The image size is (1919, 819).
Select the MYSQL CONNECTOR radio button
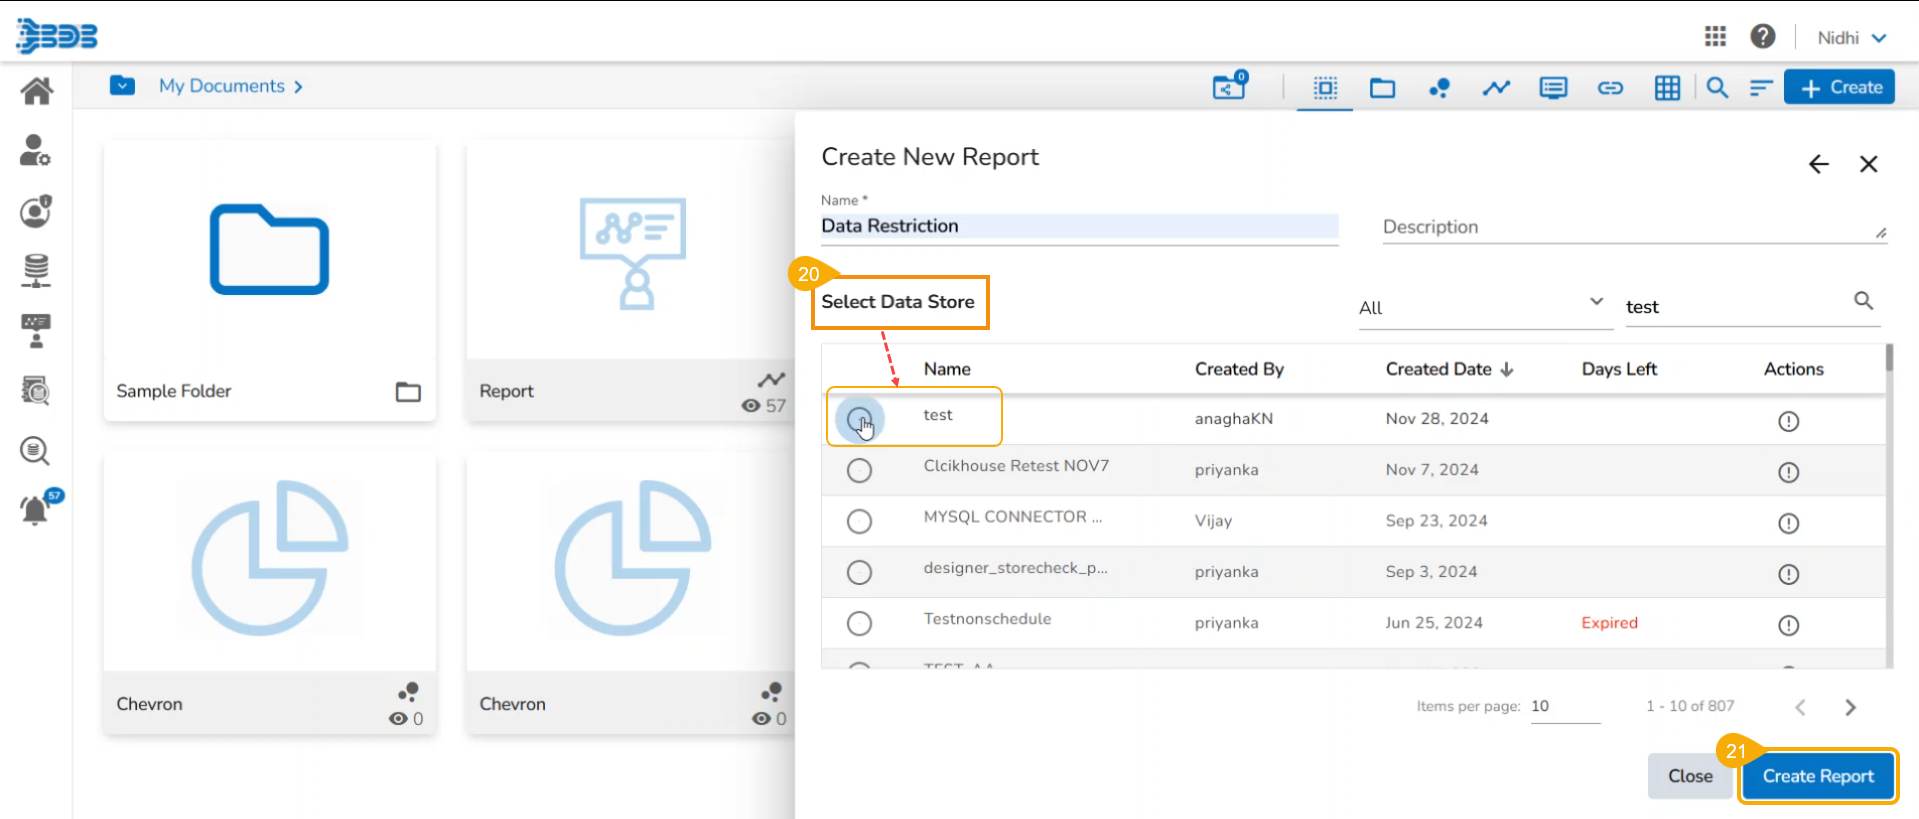(x=859, y=521)
